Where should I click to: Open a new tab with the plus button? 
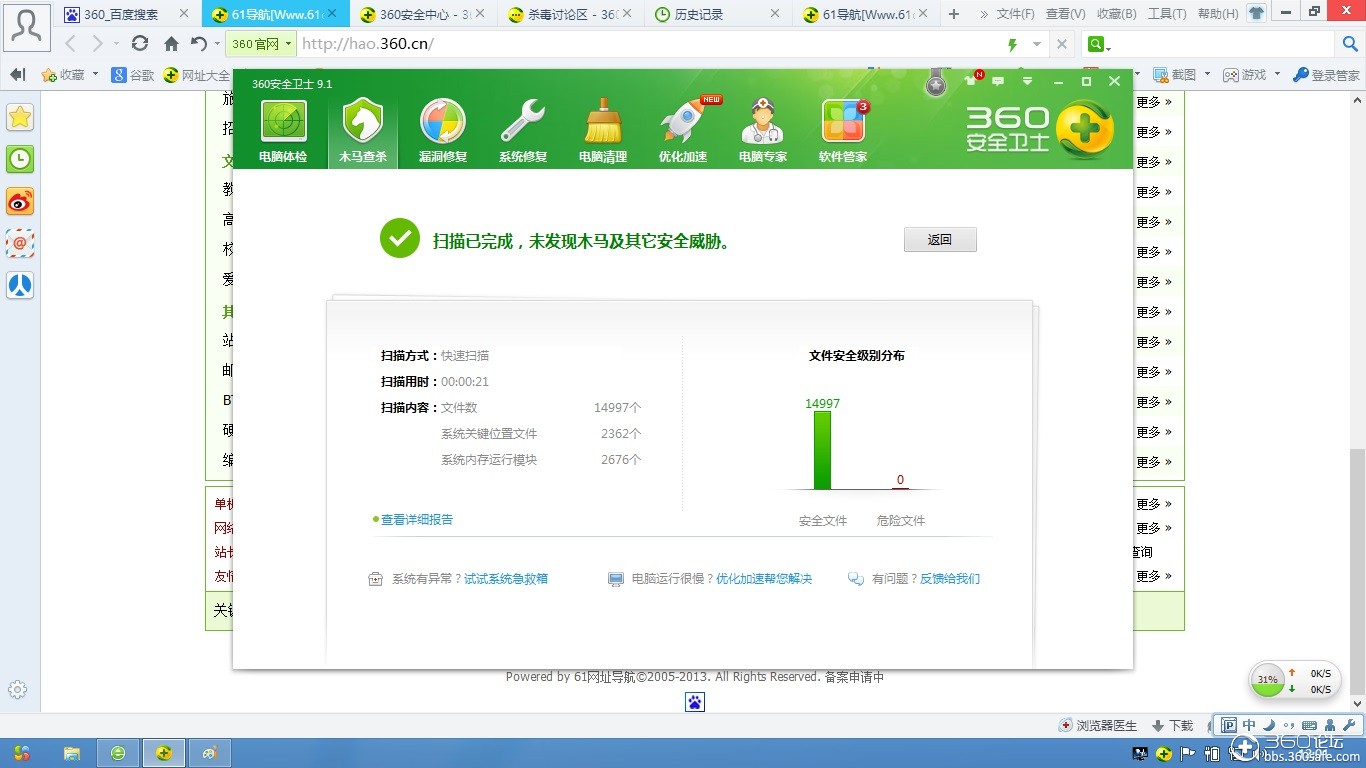point(954,14)
